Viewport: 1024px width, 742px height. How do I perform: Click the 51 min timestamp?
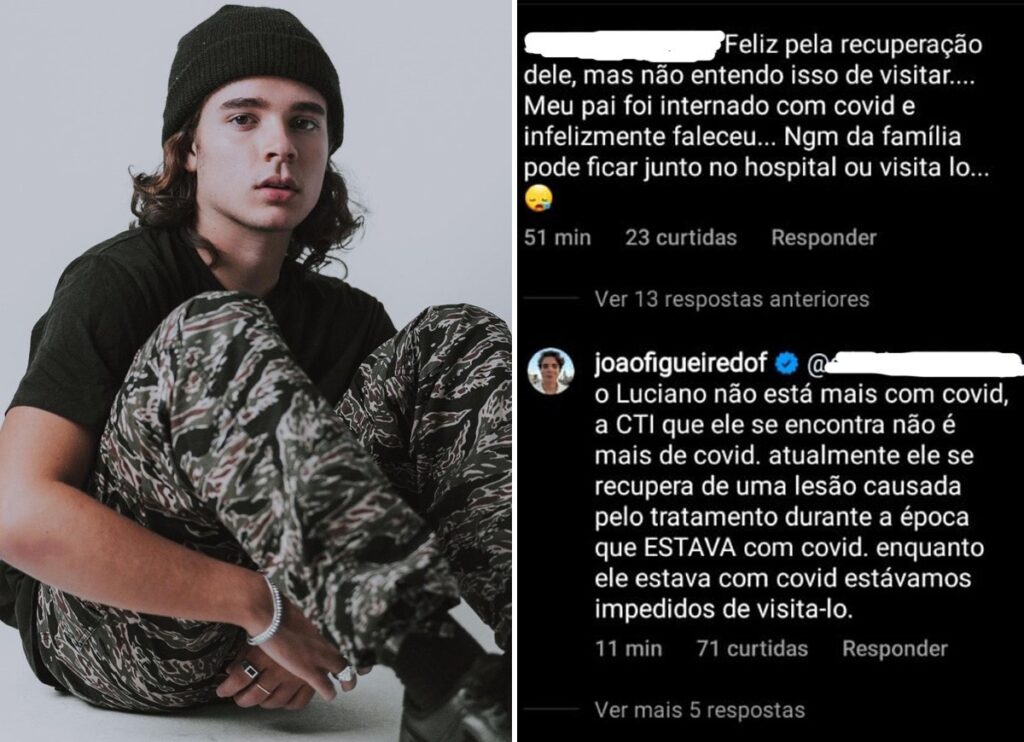pyautogui.click(x=558, y=238)
